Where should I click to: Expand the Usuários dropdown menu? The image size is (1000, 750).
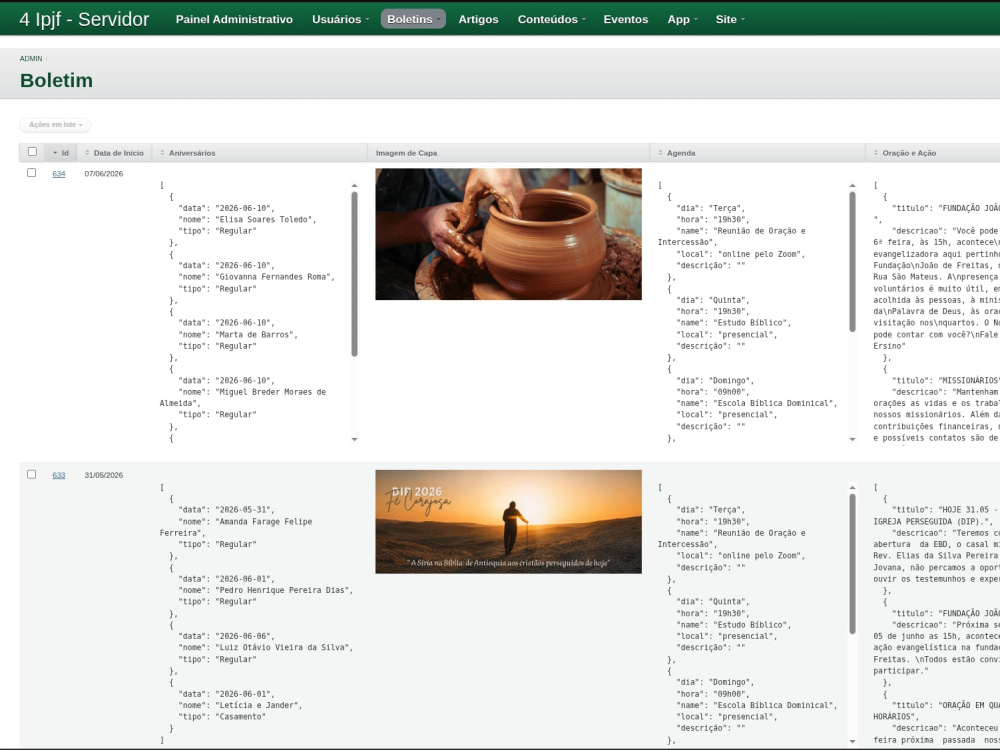click(x=340, y=19)
